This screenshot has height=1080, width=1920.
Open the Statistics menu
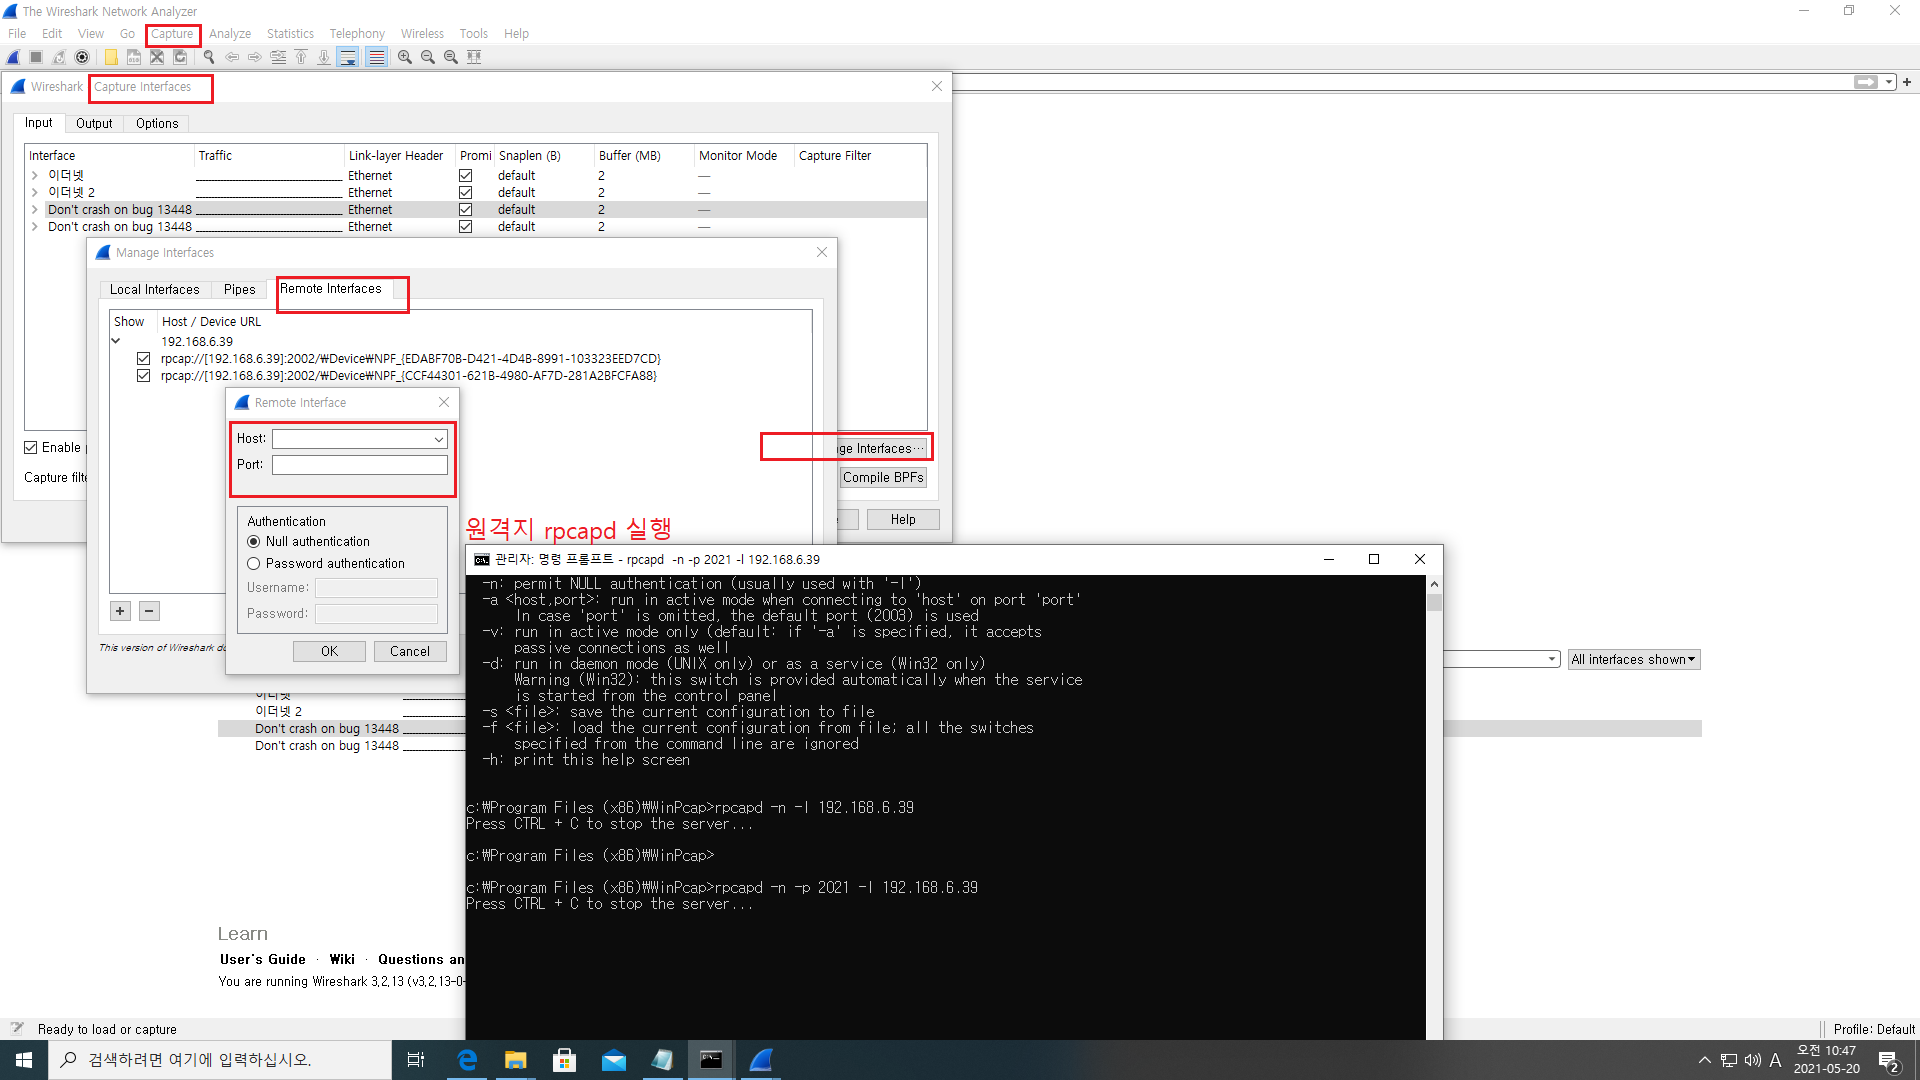tap(290, 34)
